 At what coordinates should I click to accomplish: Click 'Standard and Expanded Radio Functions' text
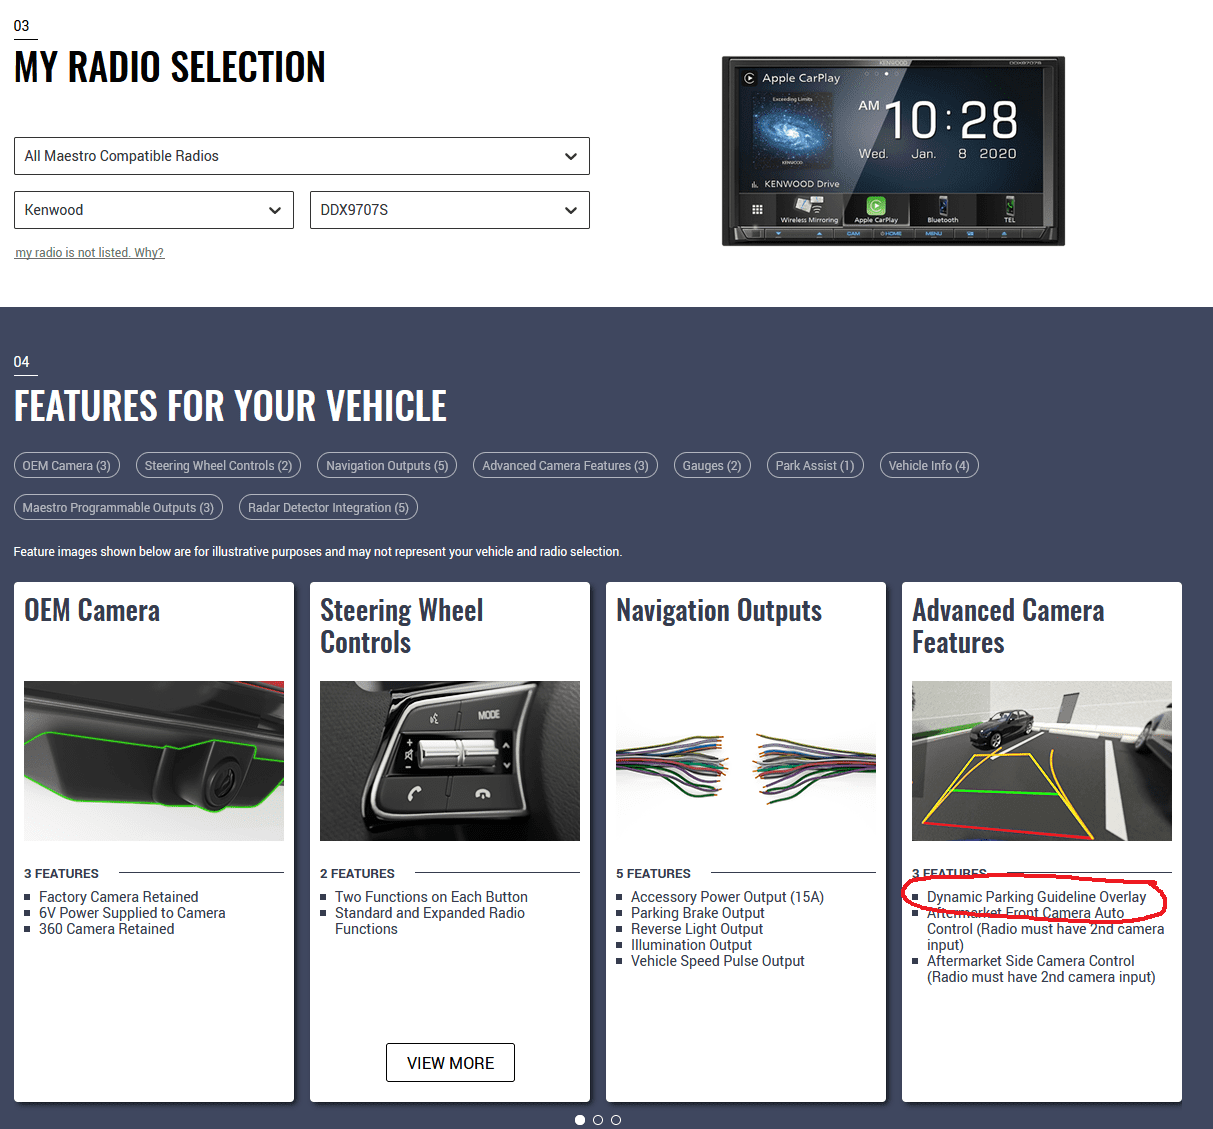click(430, 921)
